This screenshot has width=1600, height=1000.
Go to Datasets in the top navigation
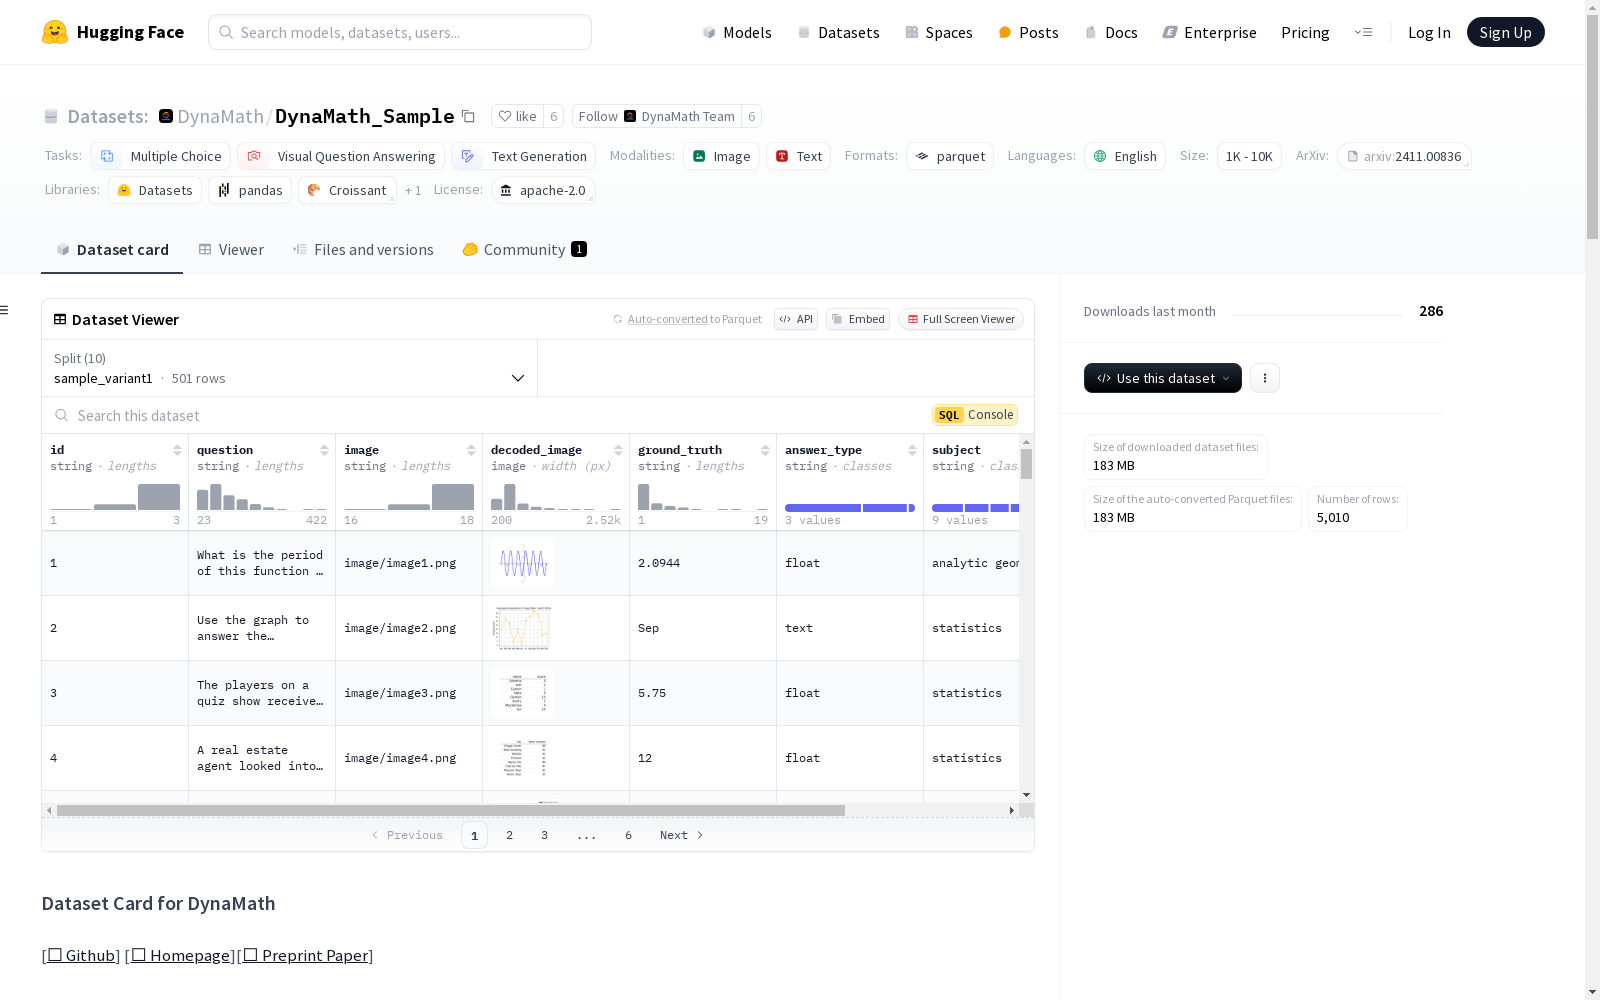tap(838, 32)
